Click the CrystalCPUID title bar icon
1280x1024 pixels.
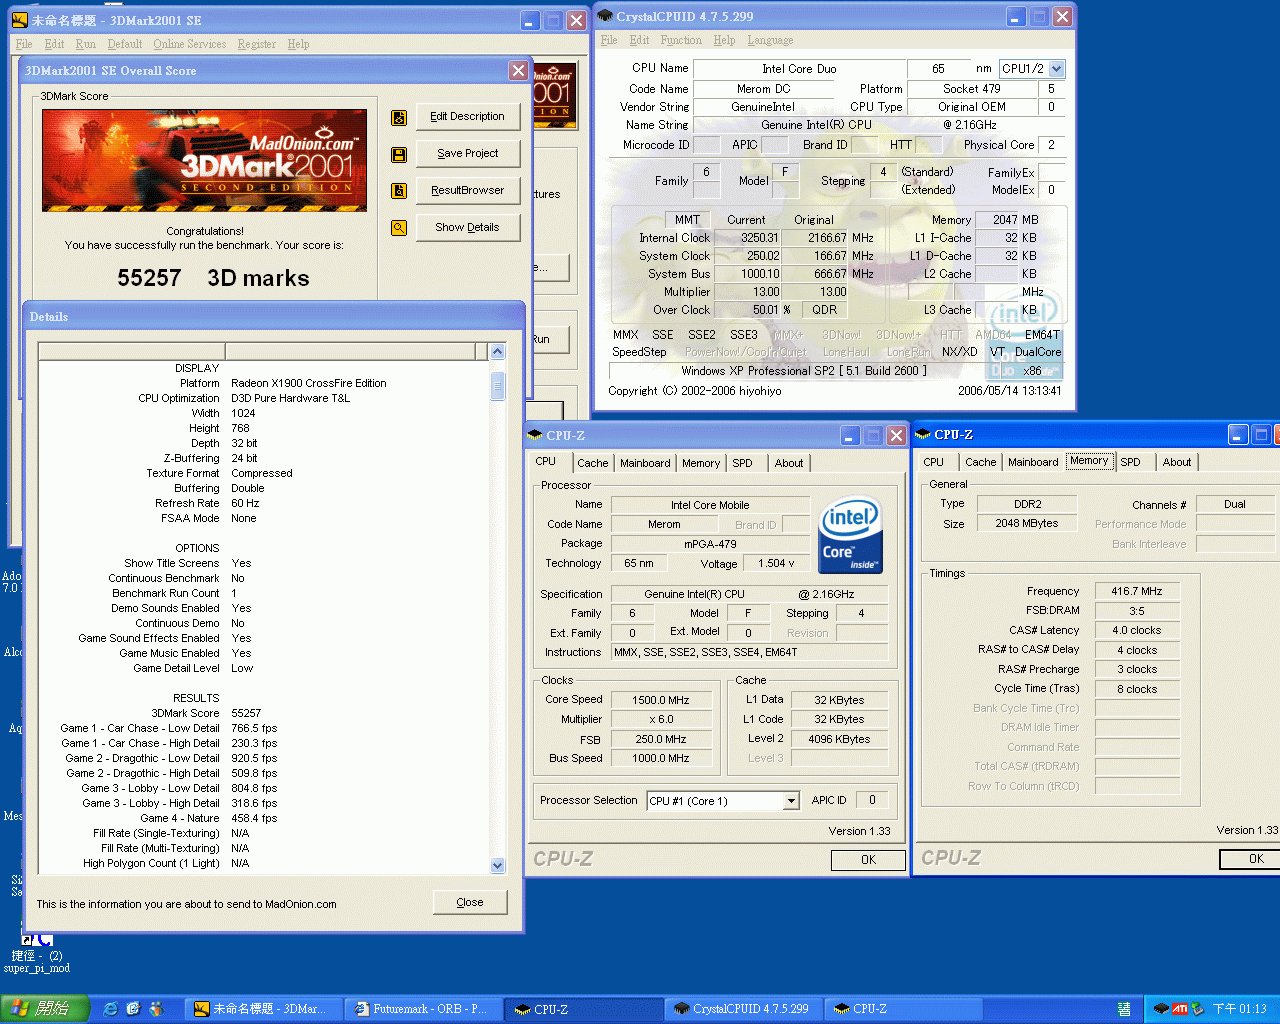click(x=604, y=16)
